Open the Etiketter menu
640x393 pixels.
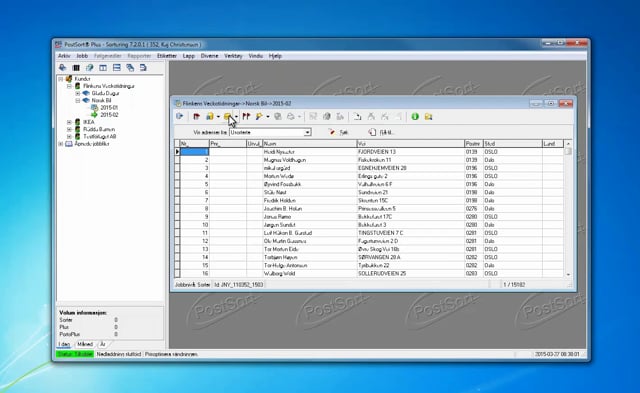point(167,56)
